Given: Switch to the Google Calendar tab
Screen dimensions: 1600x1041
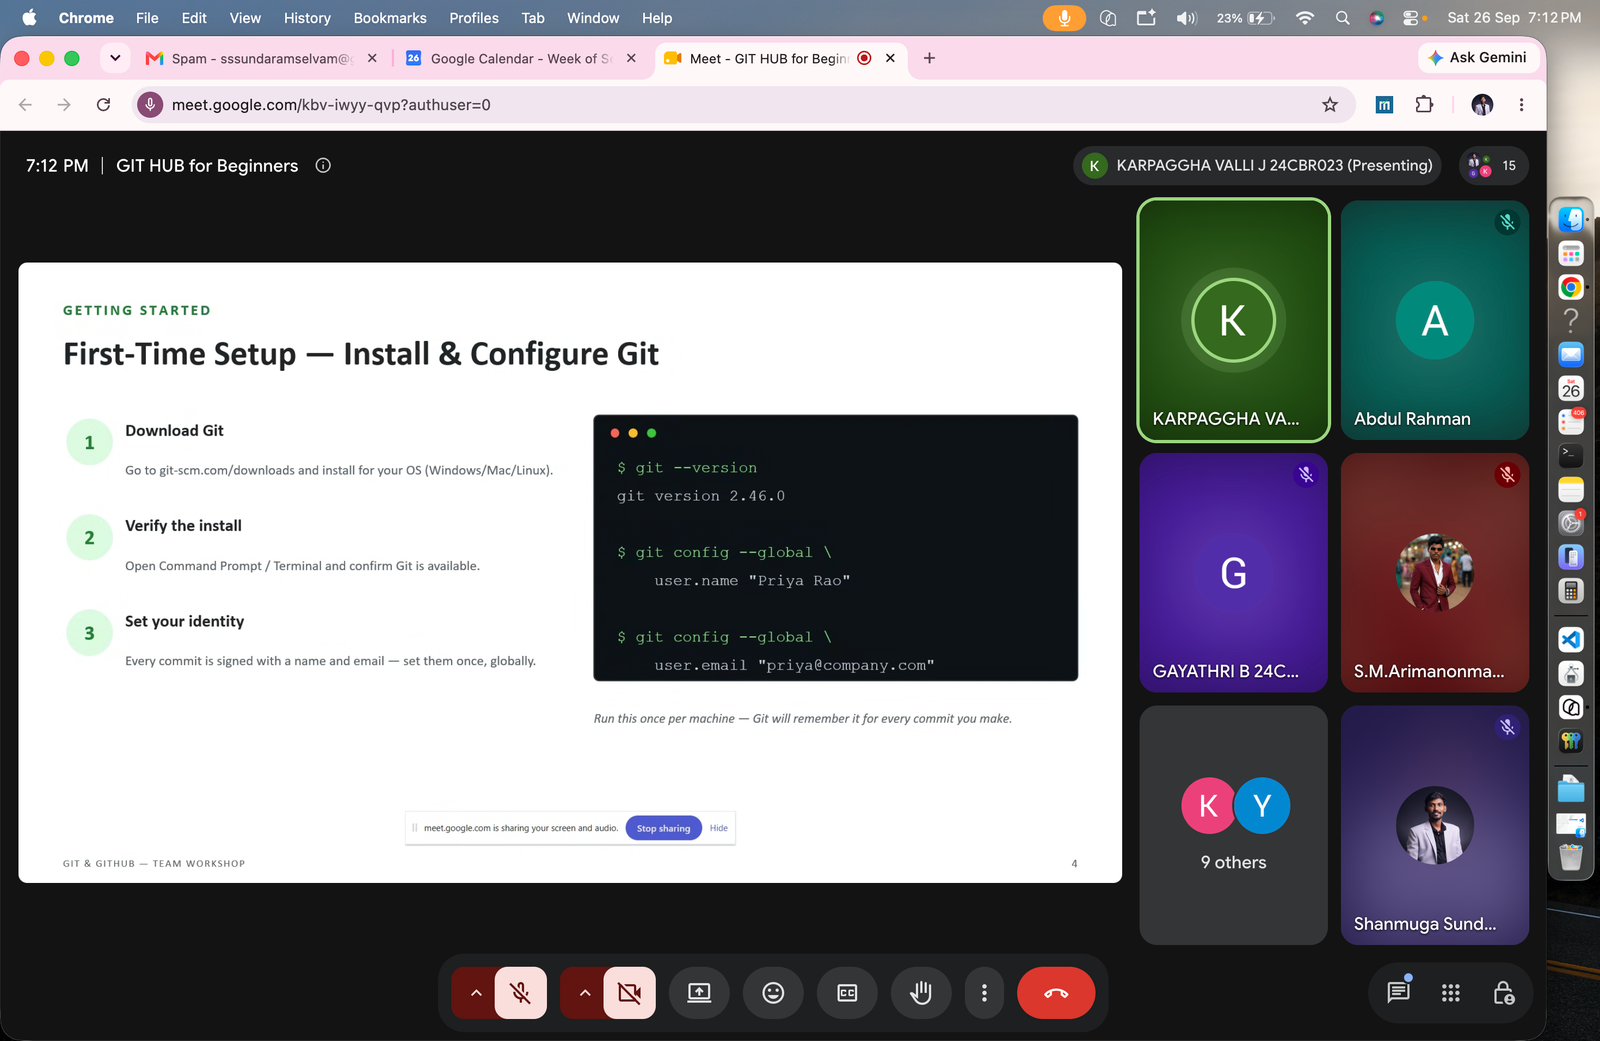Looking at the screenshot, I should [521, 59].
